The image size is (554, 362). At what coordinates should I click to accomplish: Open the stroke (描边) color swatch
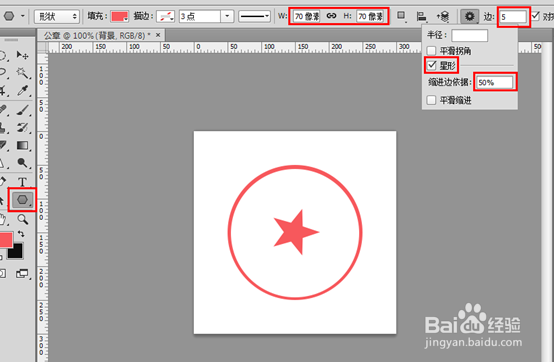pyautogui.click(x=165, y=16)
